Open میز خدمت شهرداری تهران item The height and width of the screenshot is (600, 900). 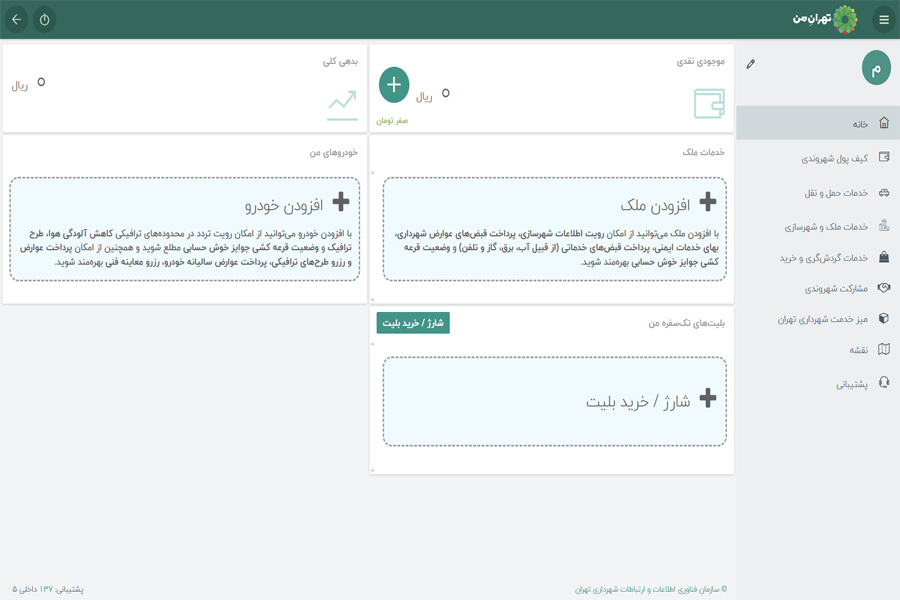[x=818, y=319]
